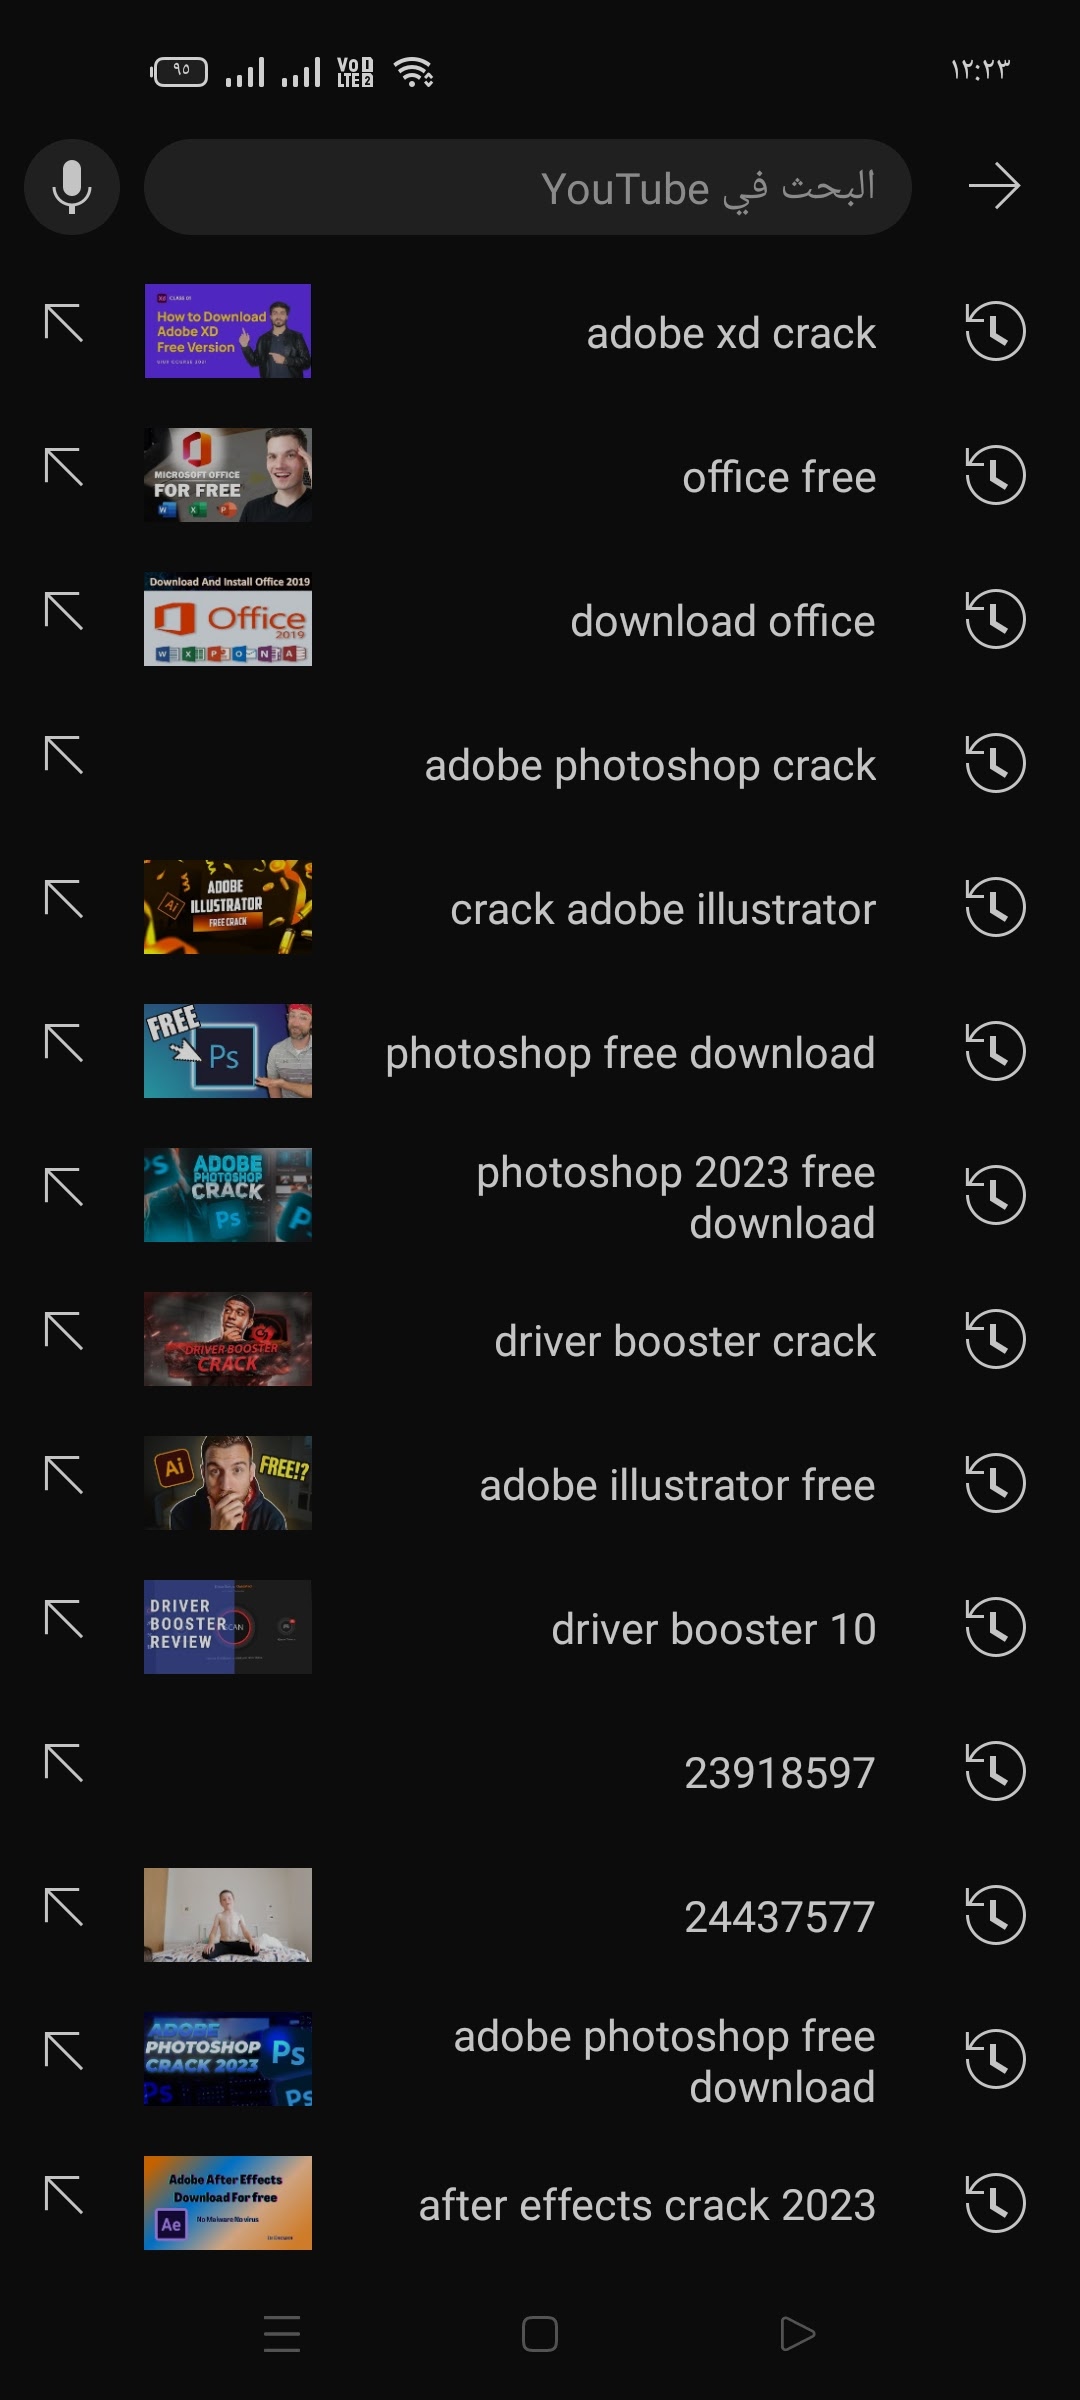Tap history clock icon for '23918597'
The image size is (1080, 2400).
tap(995, 1771)
